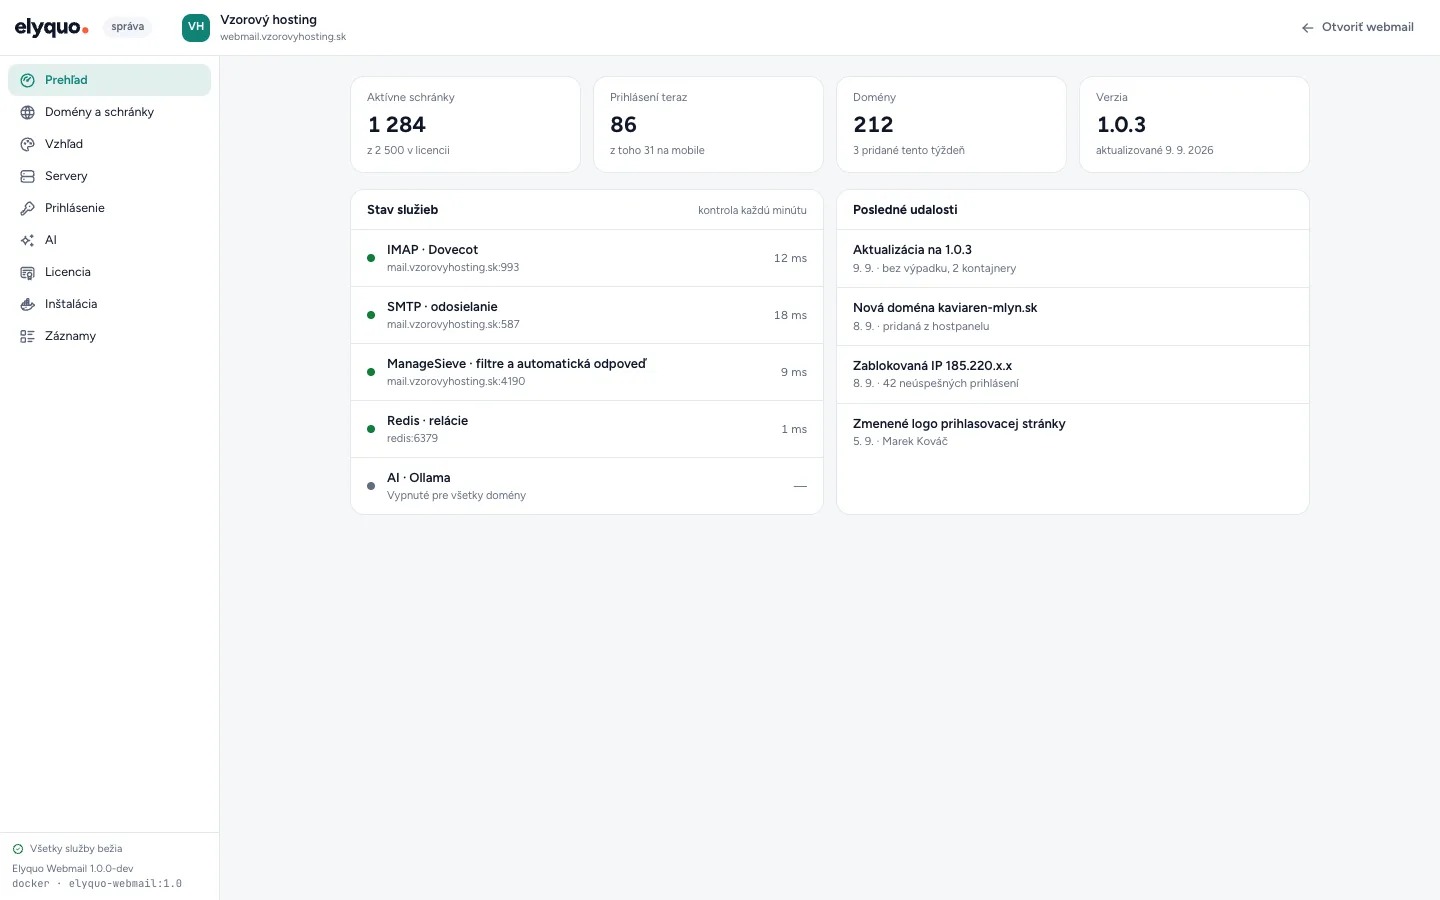Click the kontrola každú minútu label

point(752,210)
